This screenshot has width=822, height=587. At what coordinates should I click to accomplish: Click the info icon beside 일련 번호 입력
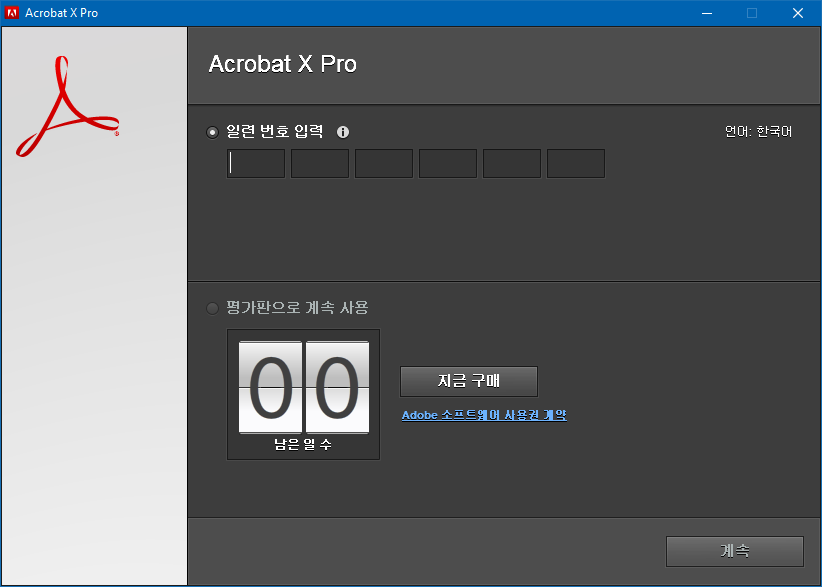coord(343,132)
